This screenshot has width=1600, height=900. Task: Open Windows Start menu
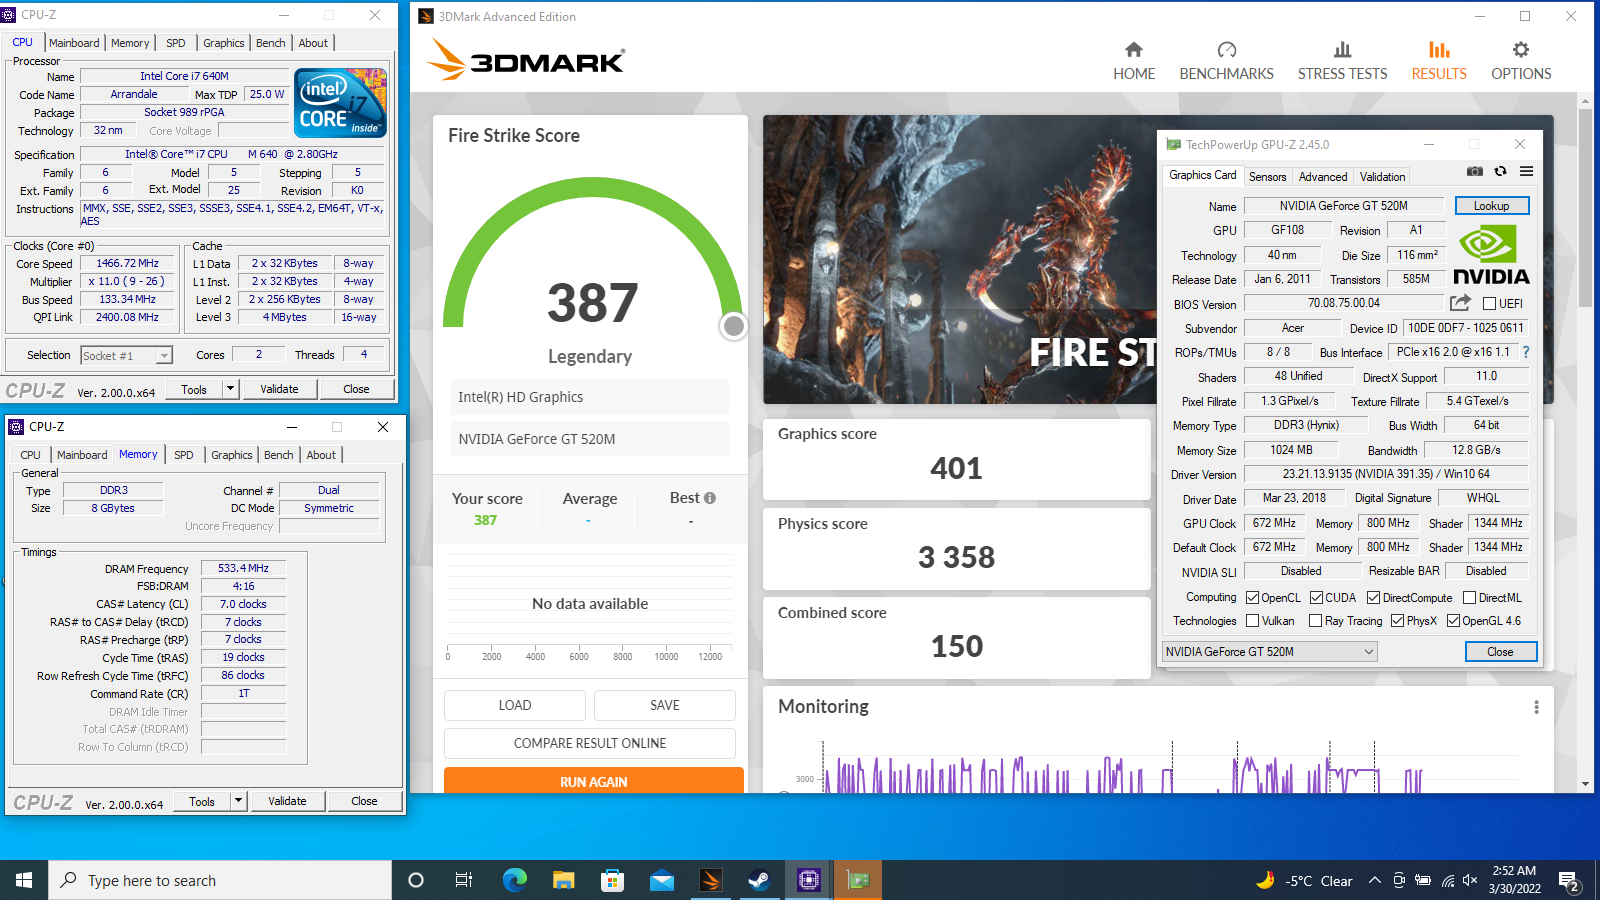[x=24, y=880]
